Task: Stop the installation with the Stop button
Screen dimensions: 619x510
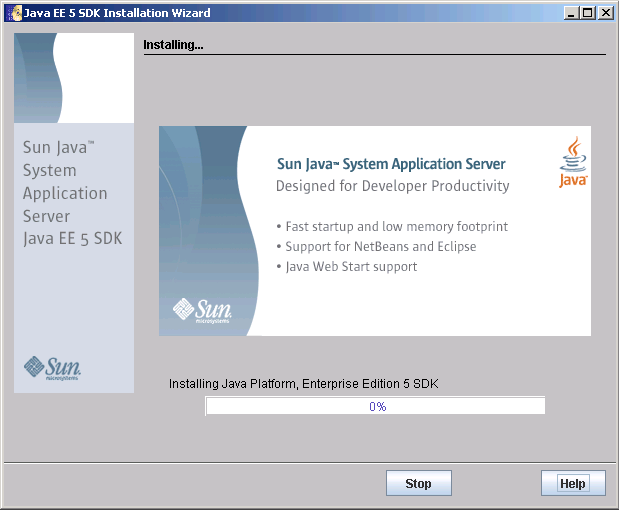Action: [x=418, y=483]
